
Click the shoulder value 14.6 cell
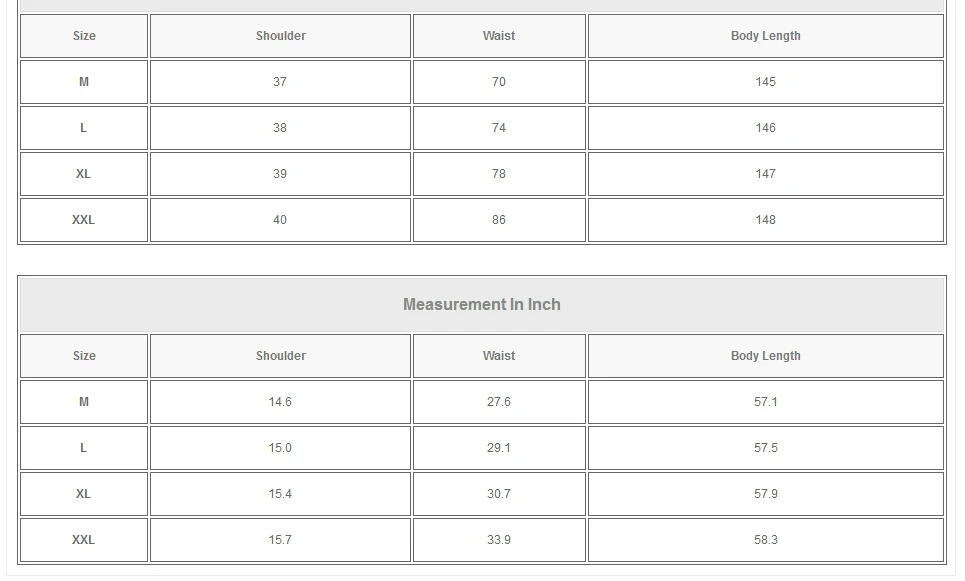click(x=280, y=402)
